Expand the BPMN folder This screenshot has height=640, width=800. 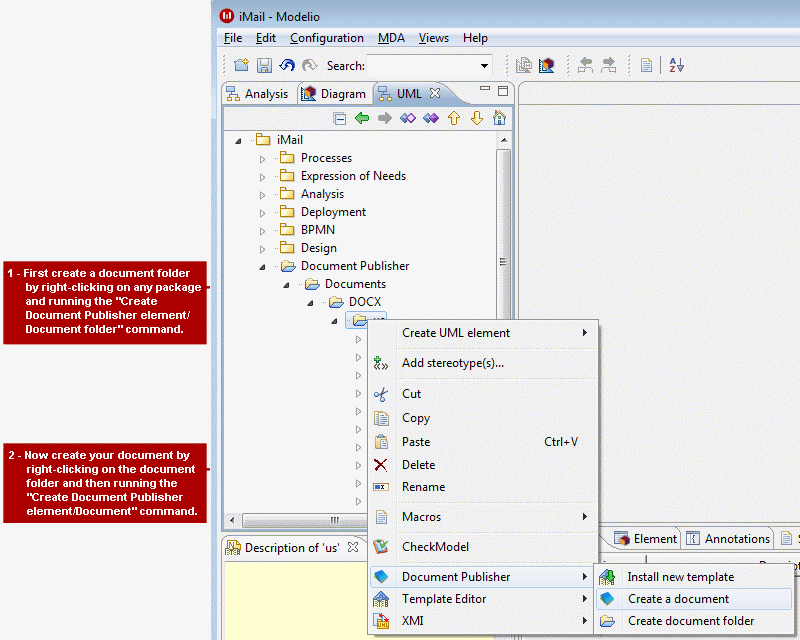262,231
